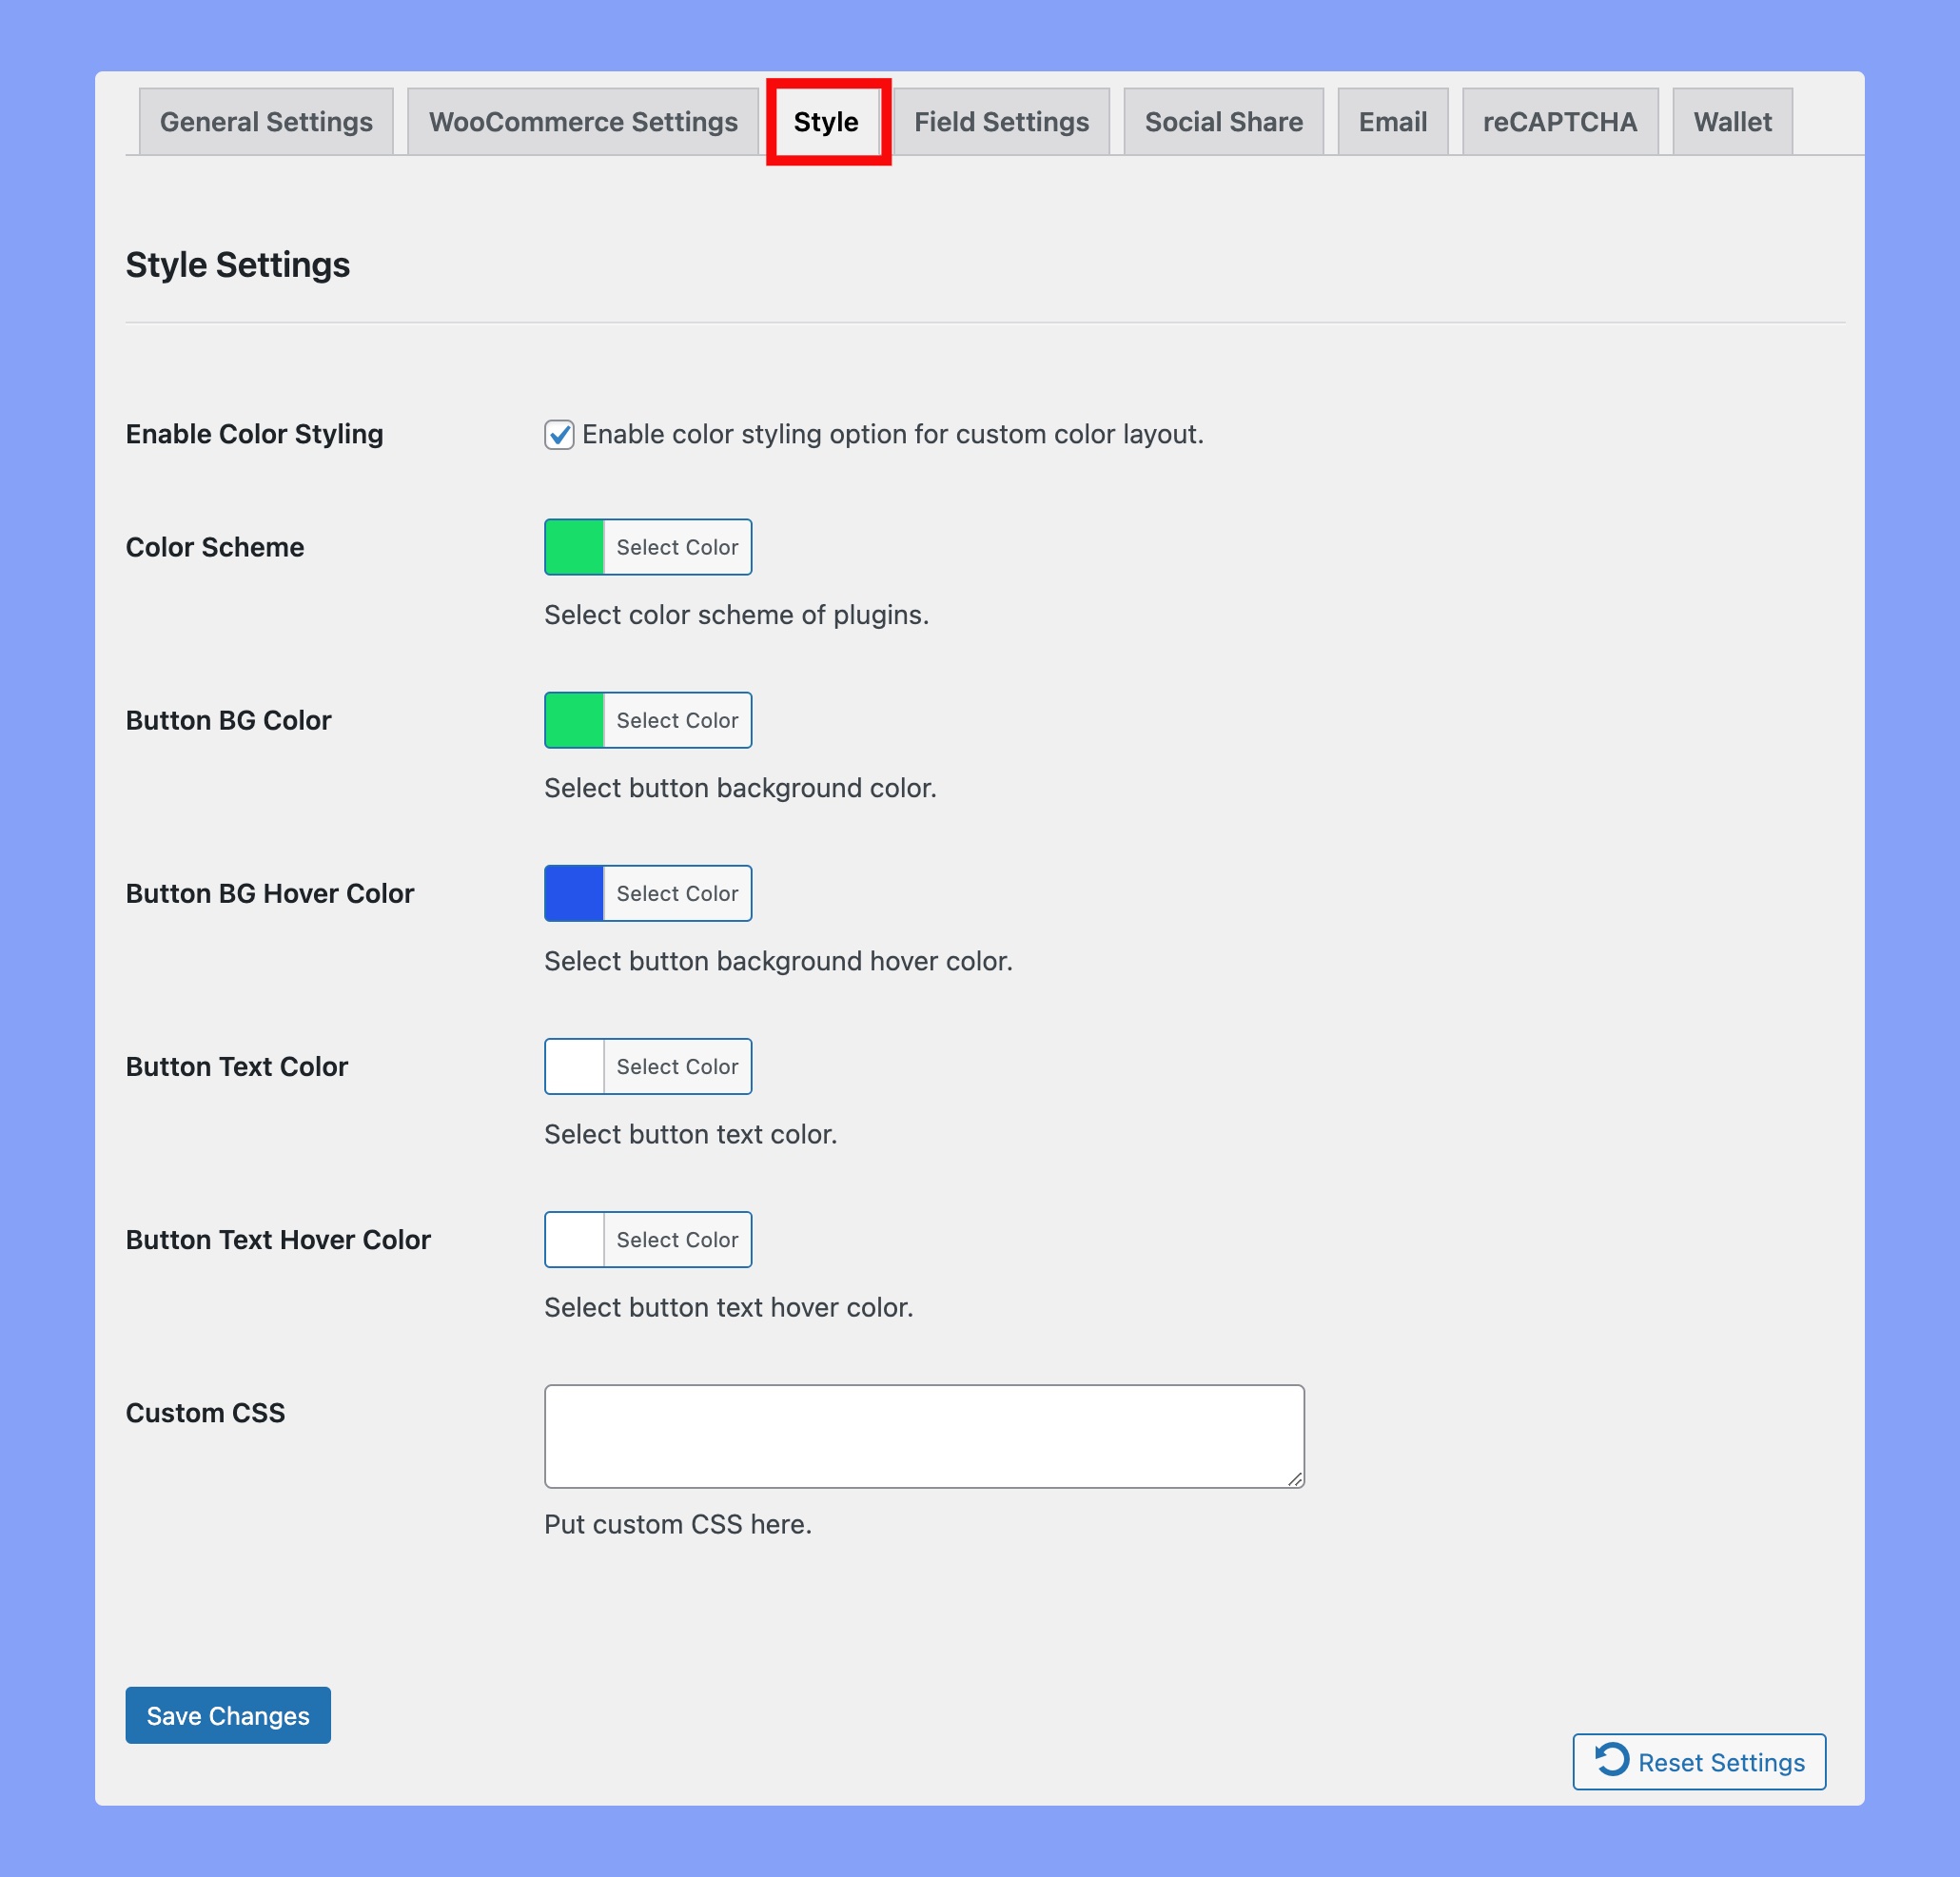Click the Wallet tab
The image size is (1960, 1877).
click(x=1731, y=123)
